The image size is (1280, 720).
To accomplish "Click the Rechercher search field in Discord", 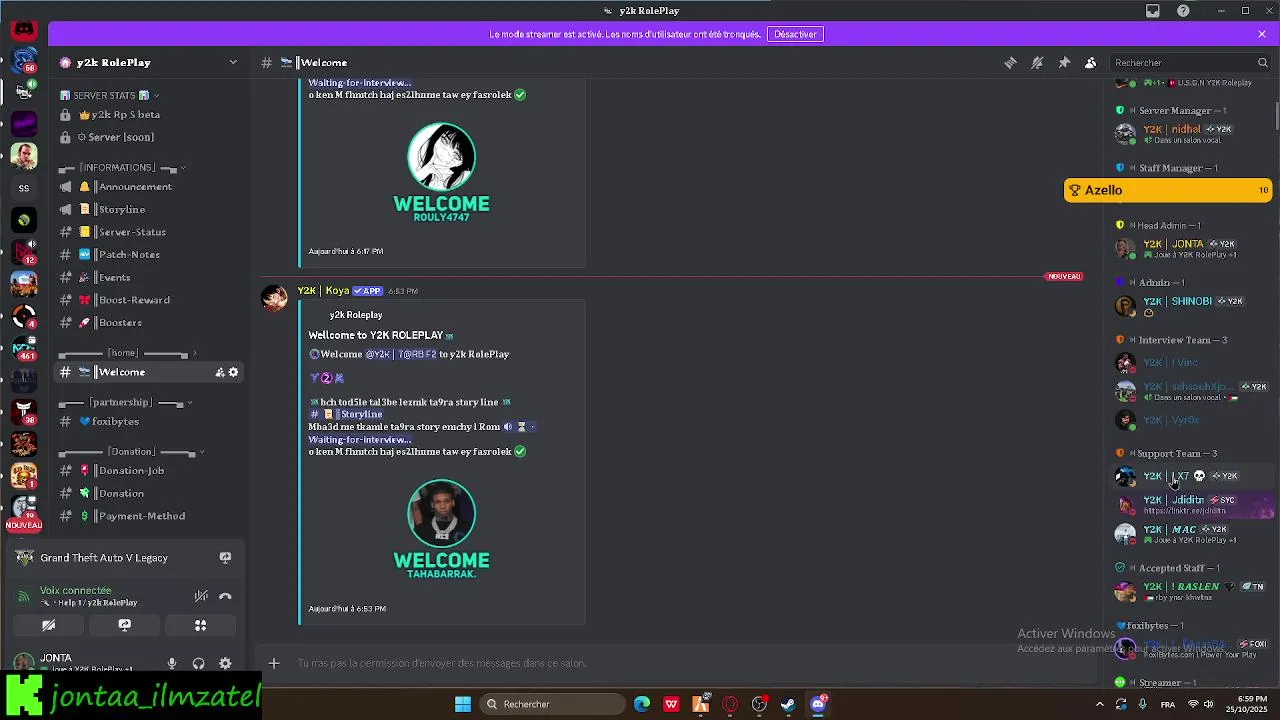I will pos(1191,62).
